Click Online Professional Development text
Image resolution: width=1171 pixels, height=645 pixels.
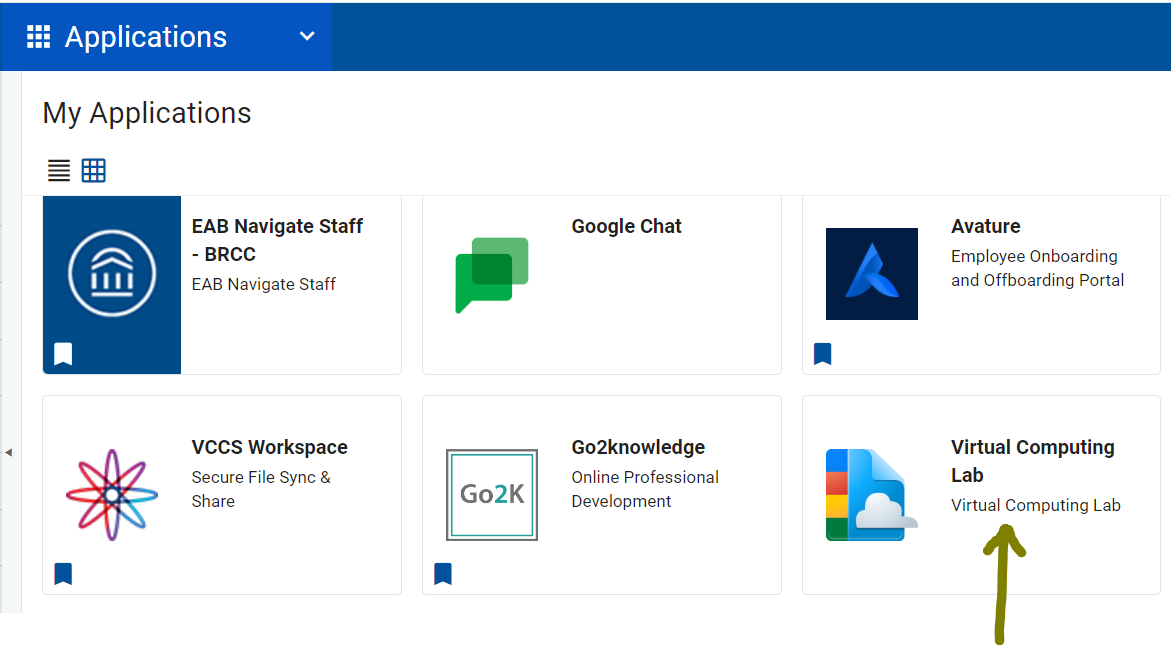point(645,489)
